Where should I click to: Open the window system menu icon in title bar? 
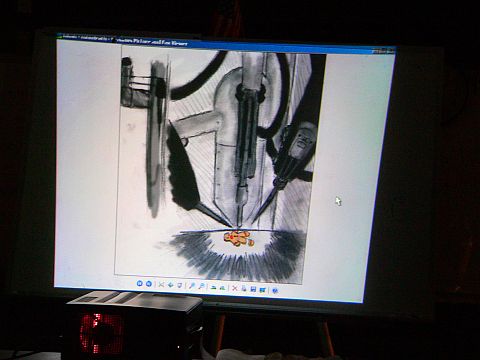pyautogui.click(x=60, y=37)
